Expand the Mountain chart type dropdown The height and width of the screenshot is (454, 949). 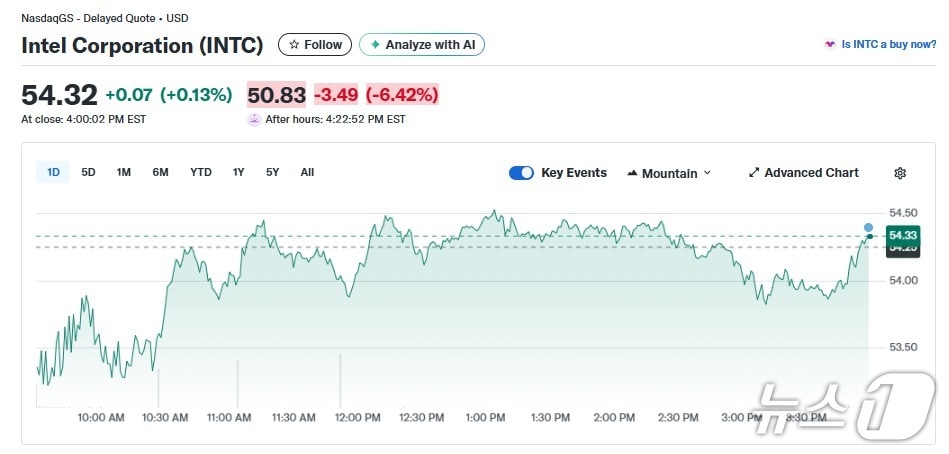tap(707, 173)
